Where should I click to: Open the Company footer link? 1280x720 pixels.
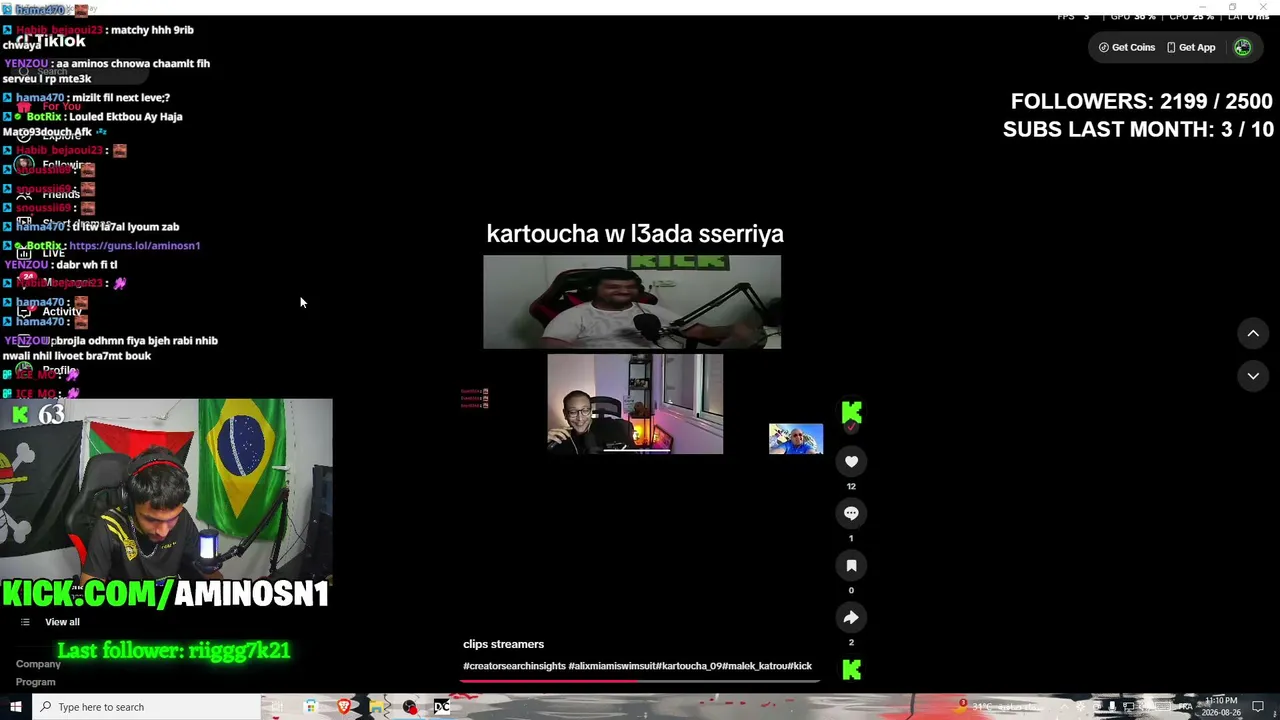click(38, 664)
